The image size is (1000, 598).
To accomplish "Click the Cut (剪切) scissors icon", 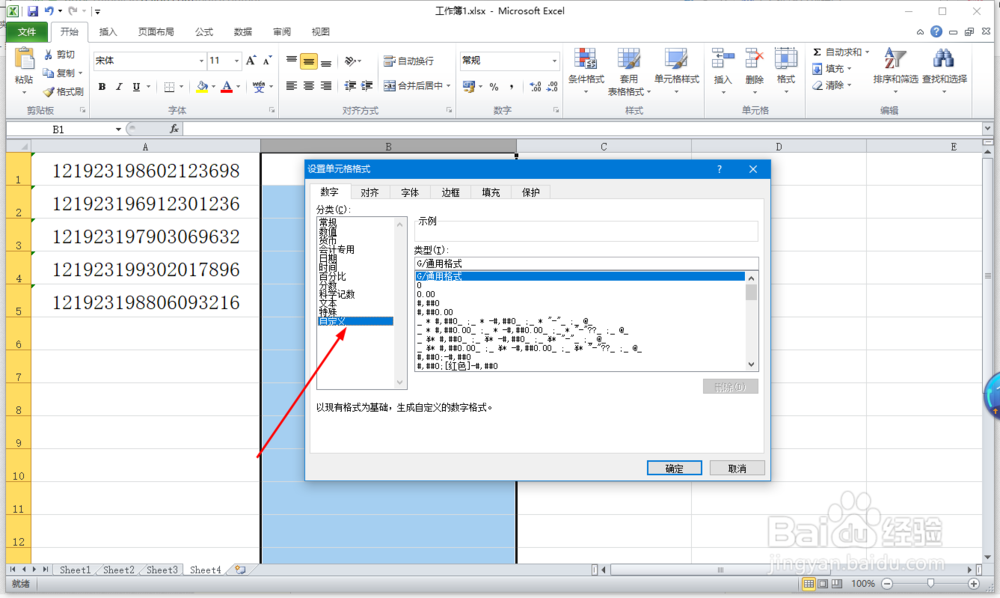I will click(48, 55).
